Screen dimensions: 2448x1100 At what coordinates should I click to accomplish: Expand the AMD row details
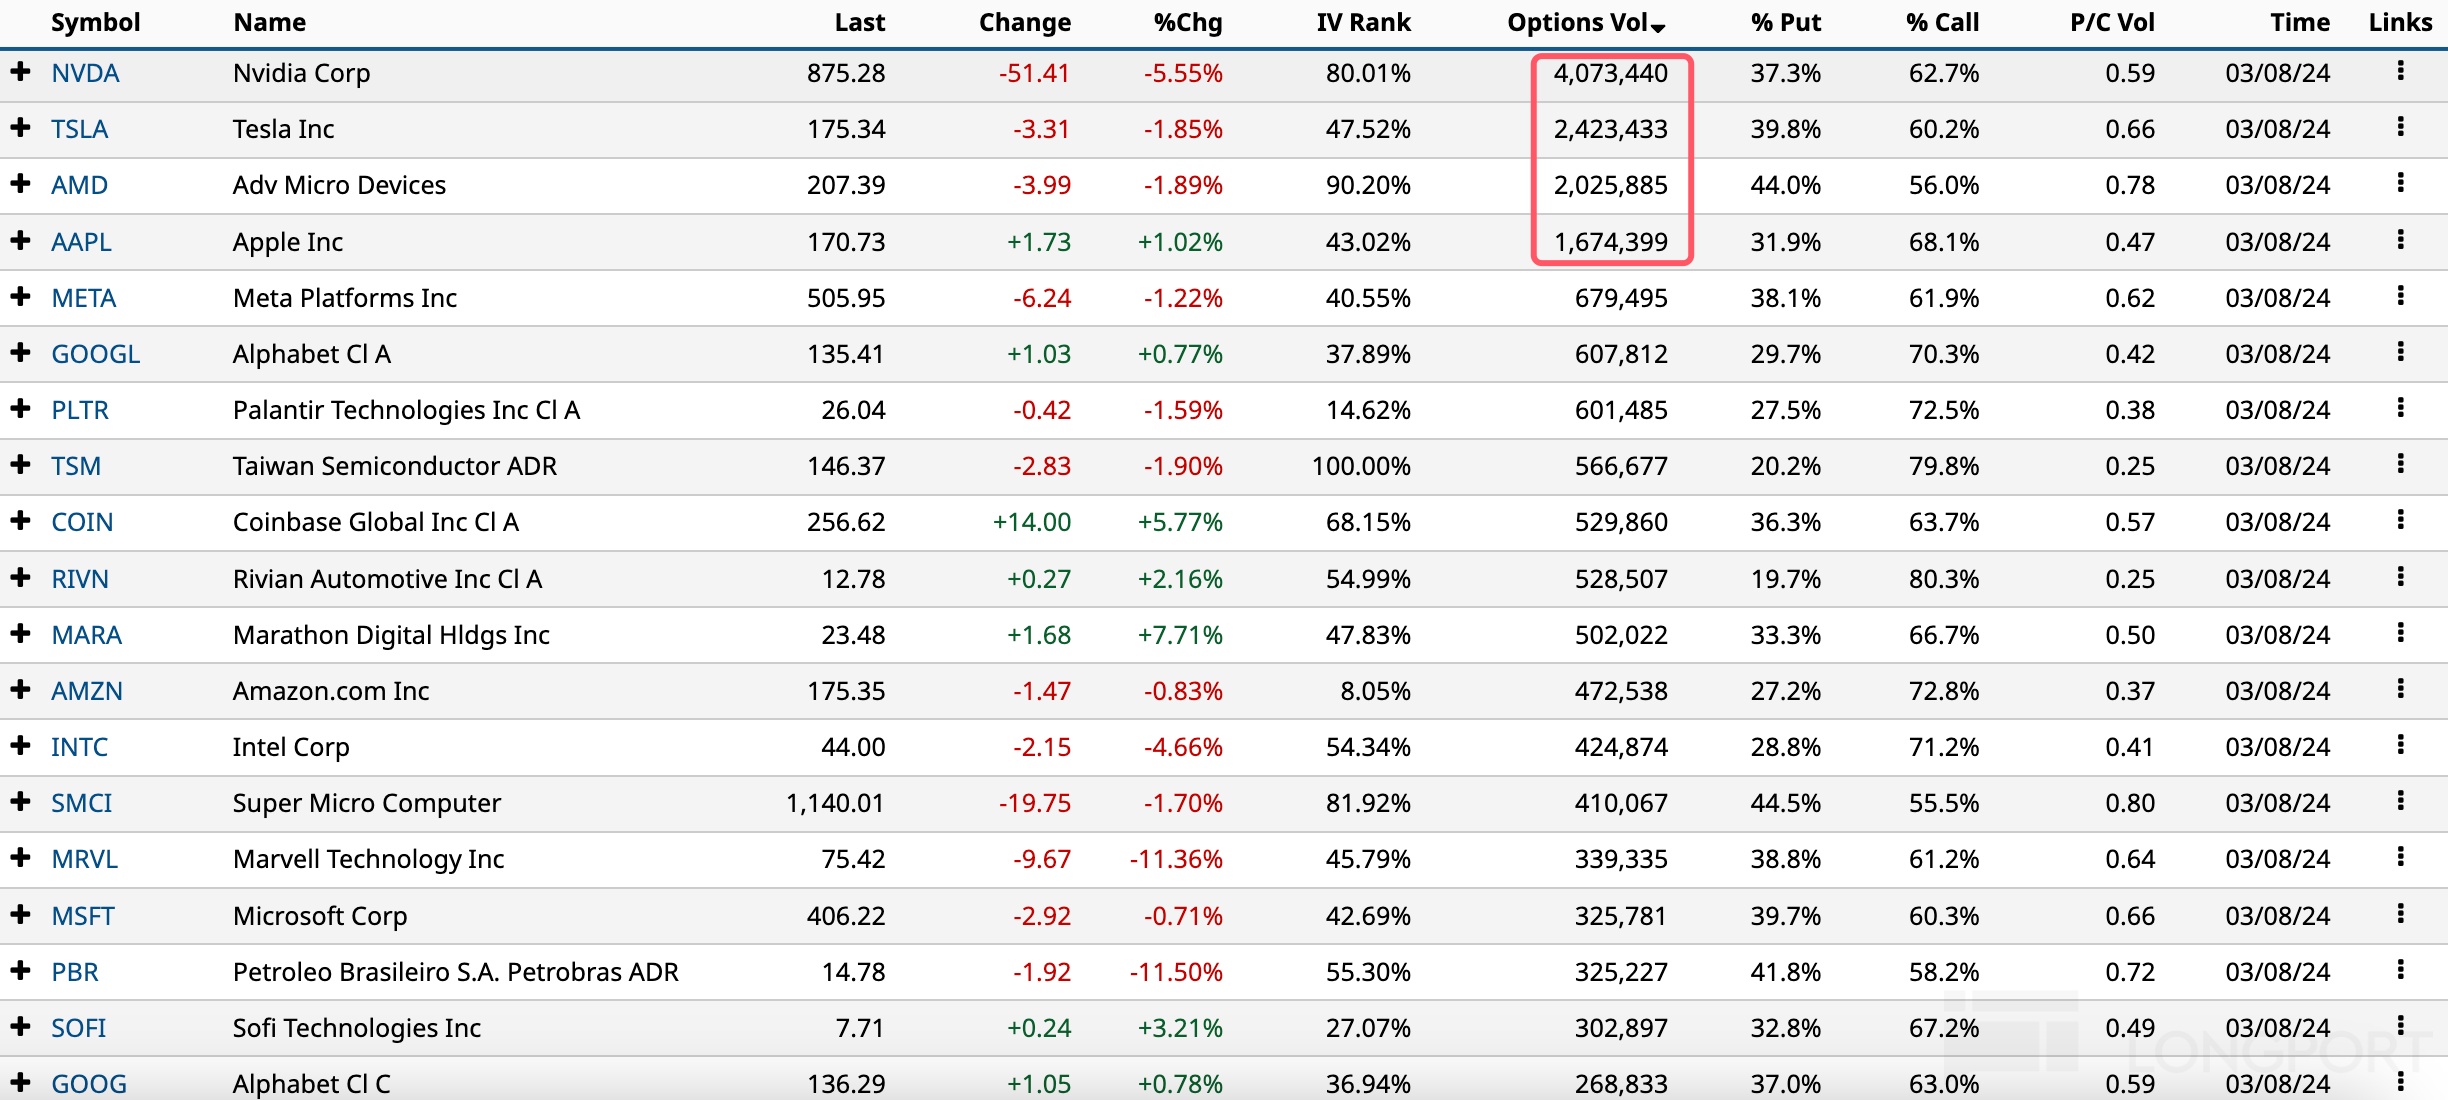point(20,183)
